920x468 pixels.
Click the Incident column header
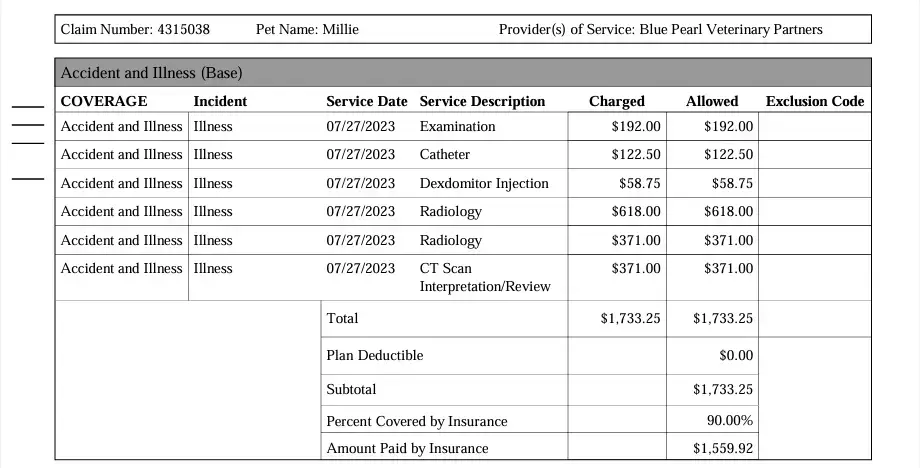(220, 101)
